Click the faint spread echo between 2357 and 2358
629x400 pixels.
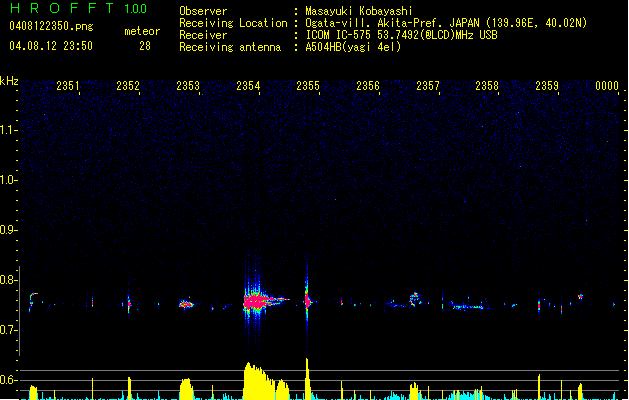tap(467, 306)
